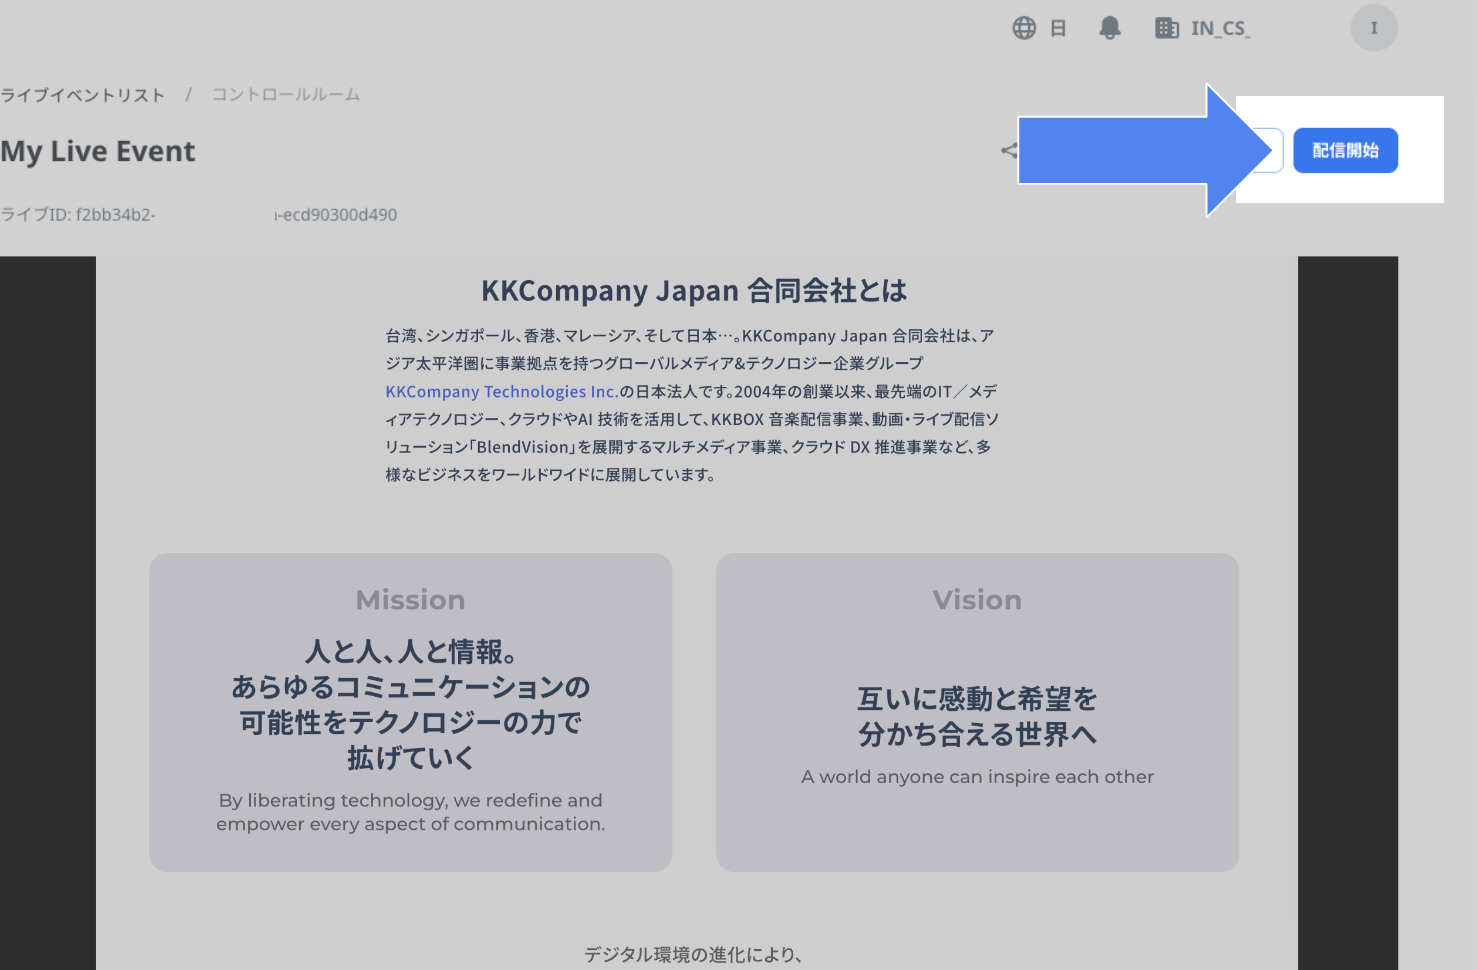Click the KKCompany Japan 合同会社とは heading

pyautogui.click(x=694, y=291)
